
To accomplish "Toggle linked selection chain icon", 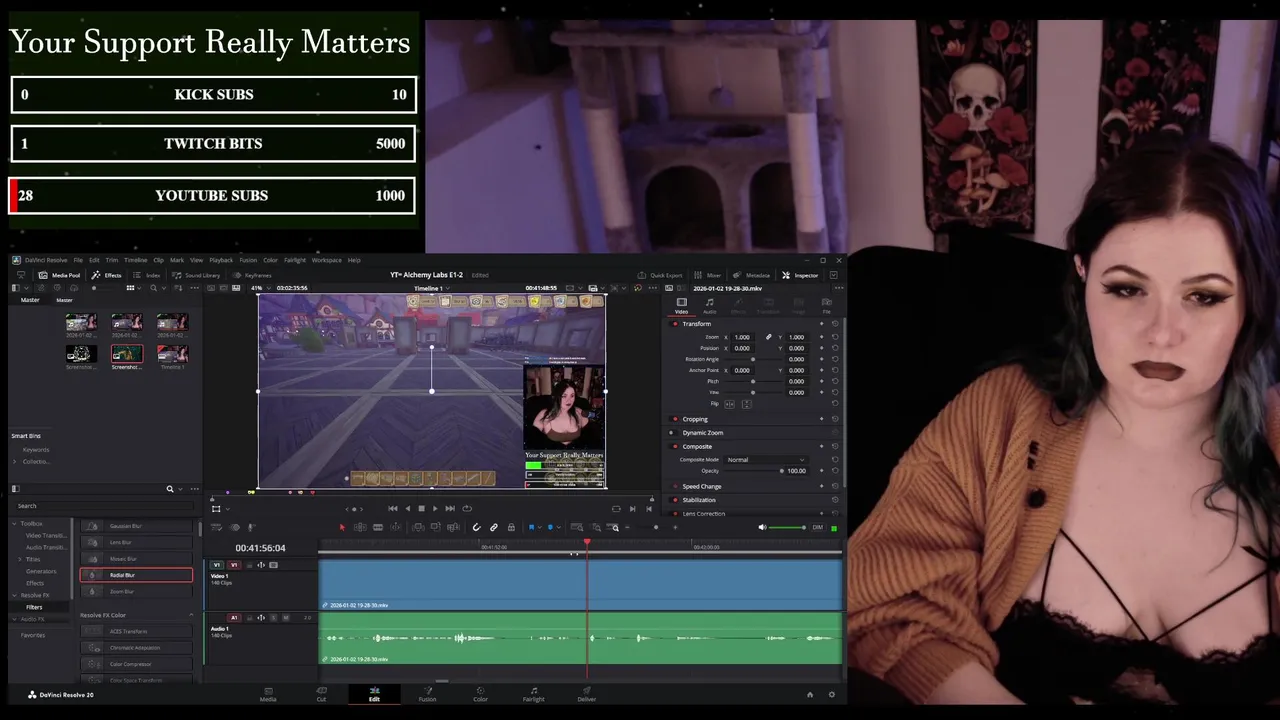I will coord(494,527).
